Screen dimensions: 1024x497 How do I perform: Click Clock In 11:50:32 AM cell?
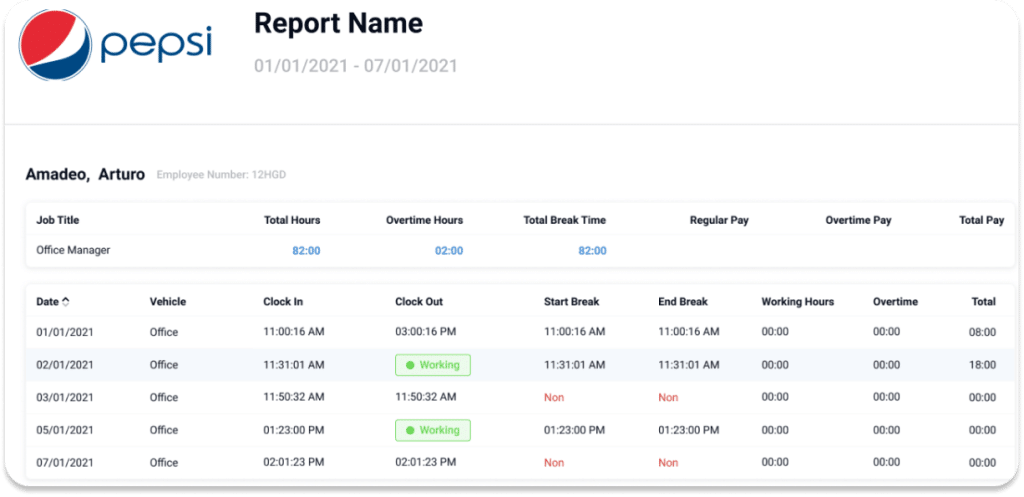point(294,397)
